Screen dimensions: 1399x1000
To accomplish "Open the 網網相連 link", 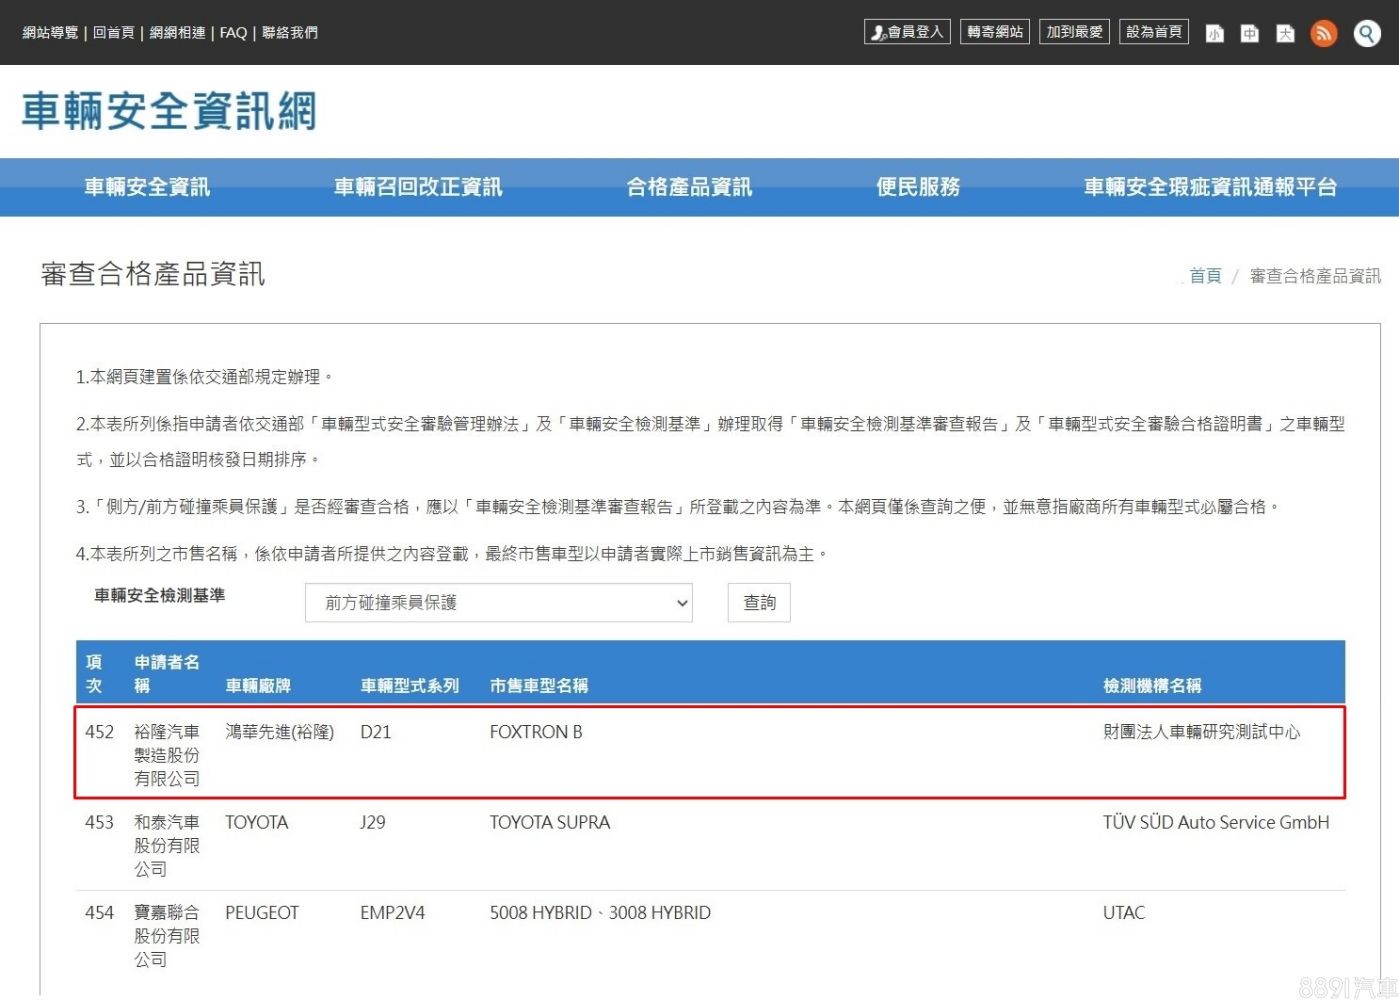I will (177, 33).
